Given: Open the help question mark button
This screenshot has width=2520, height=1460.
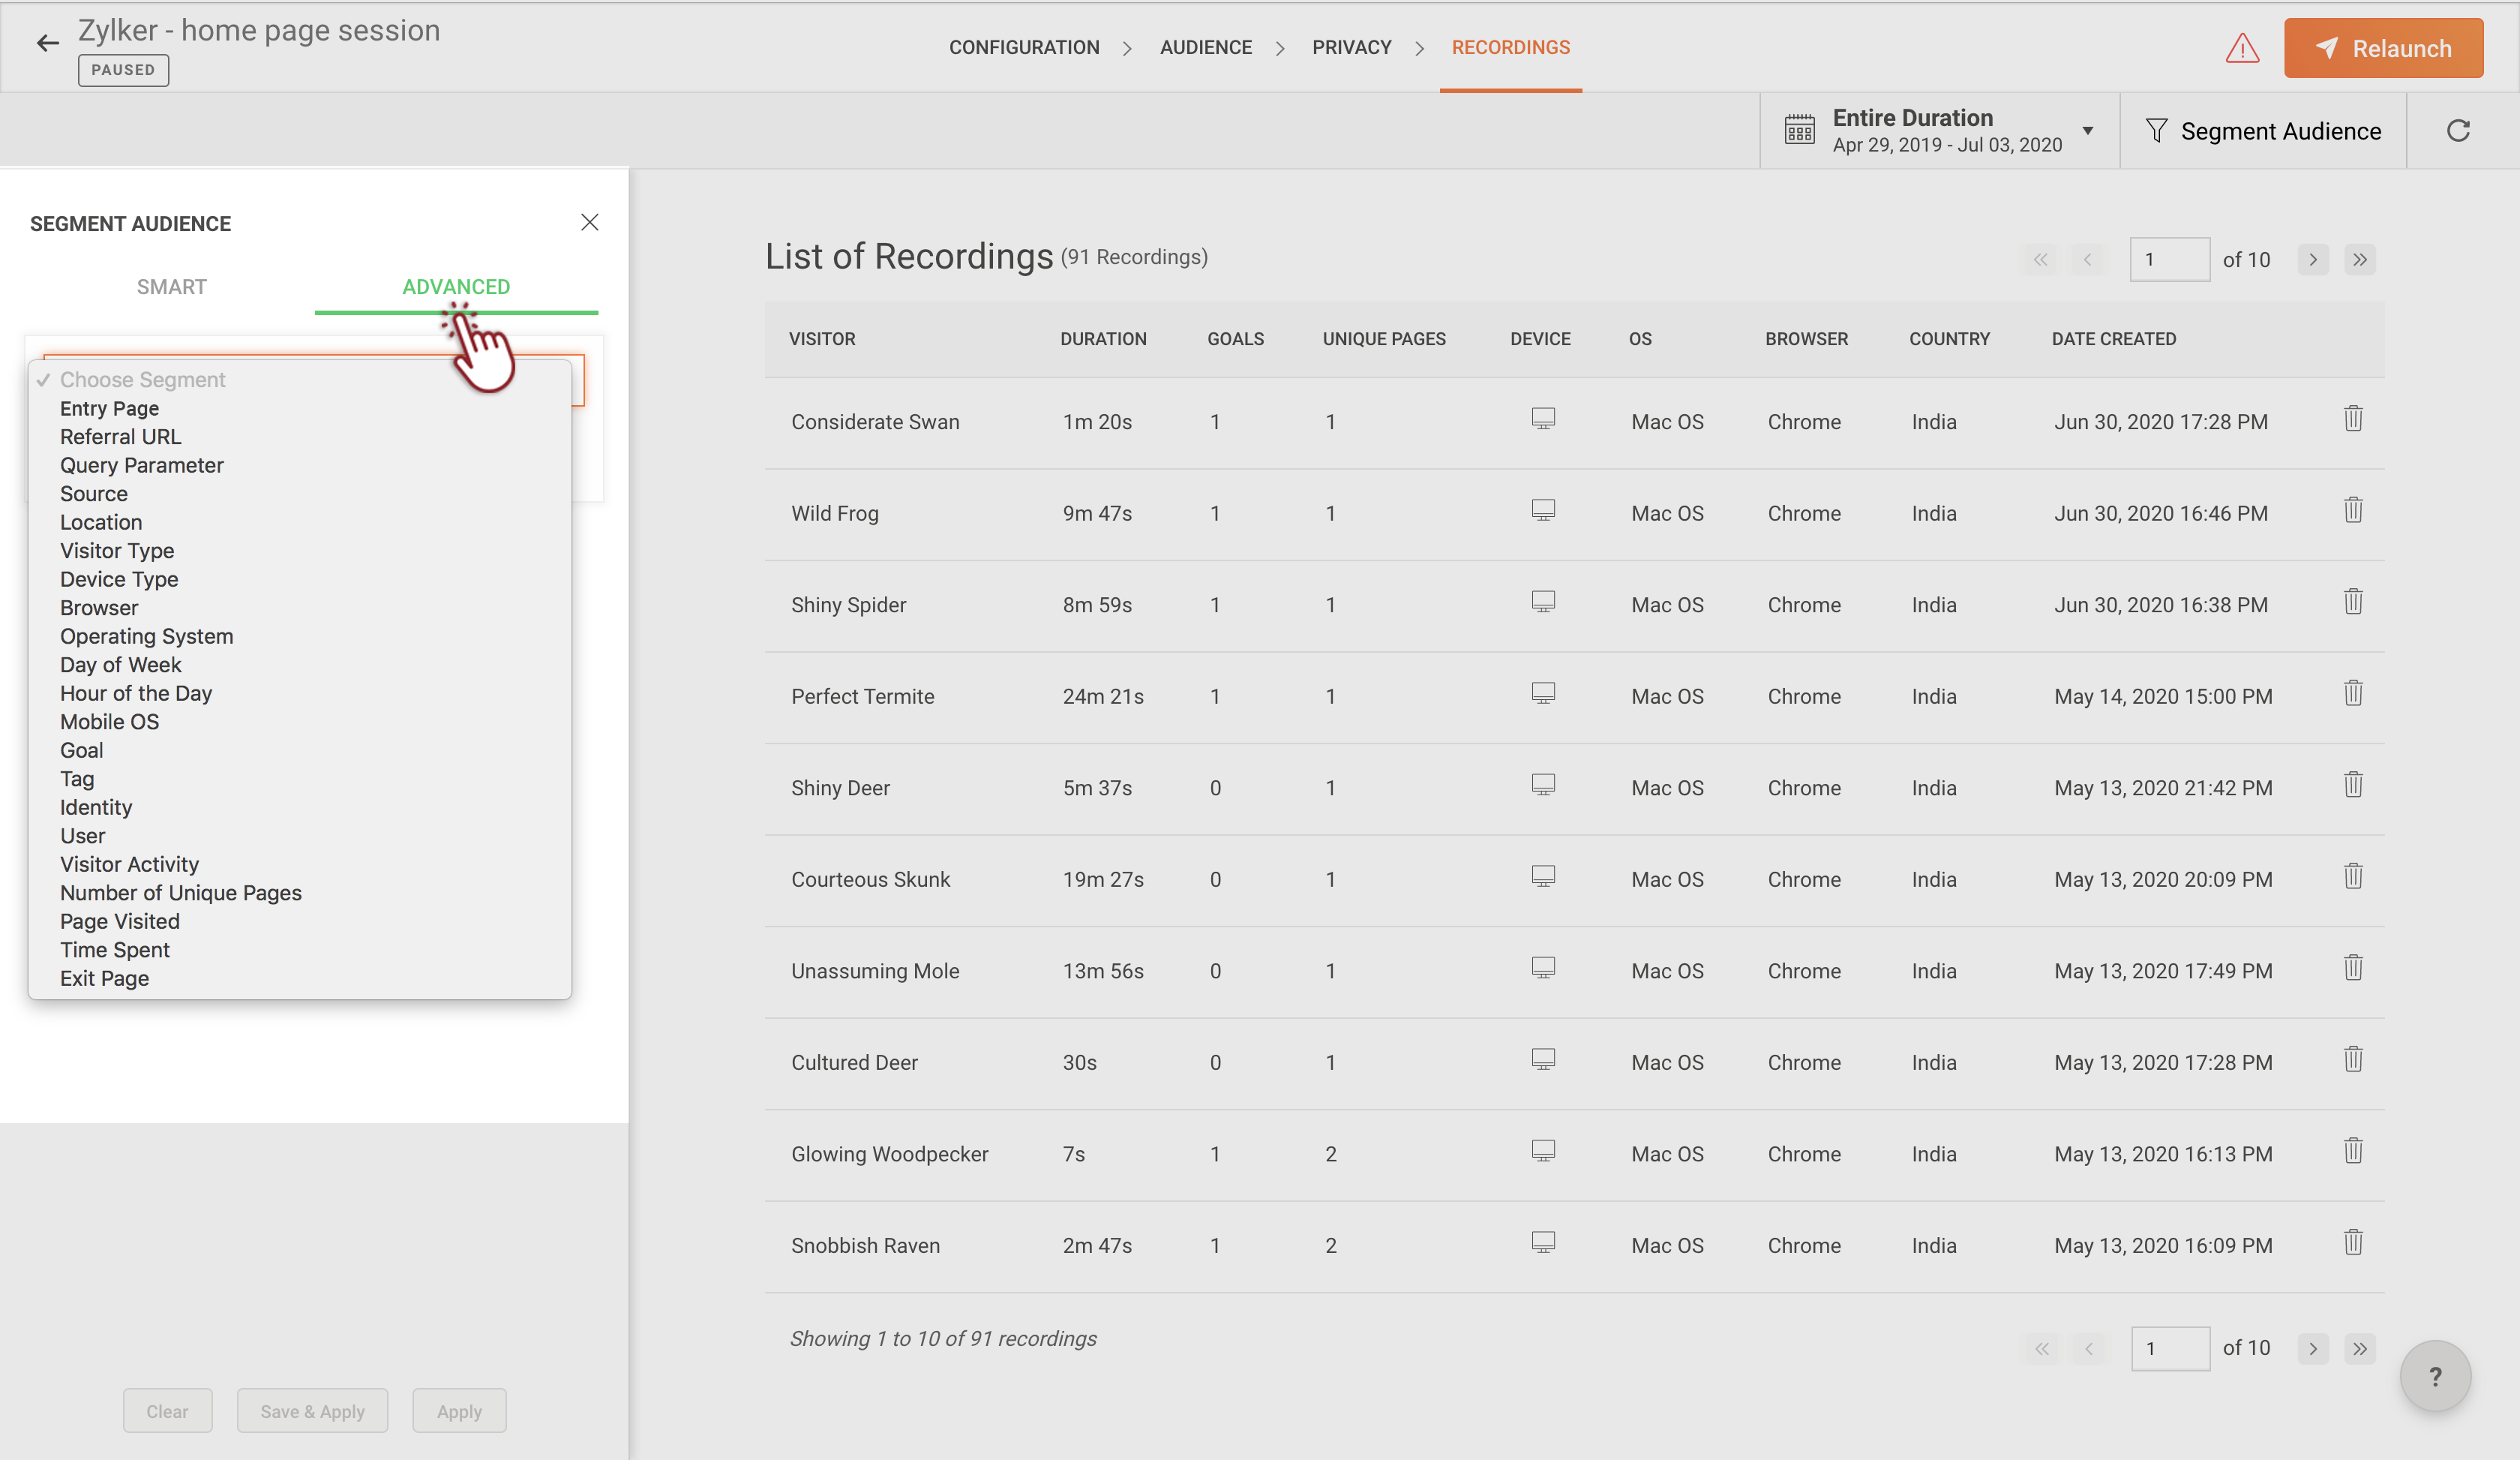Looking at the screenshot, I should 2435,1377.
